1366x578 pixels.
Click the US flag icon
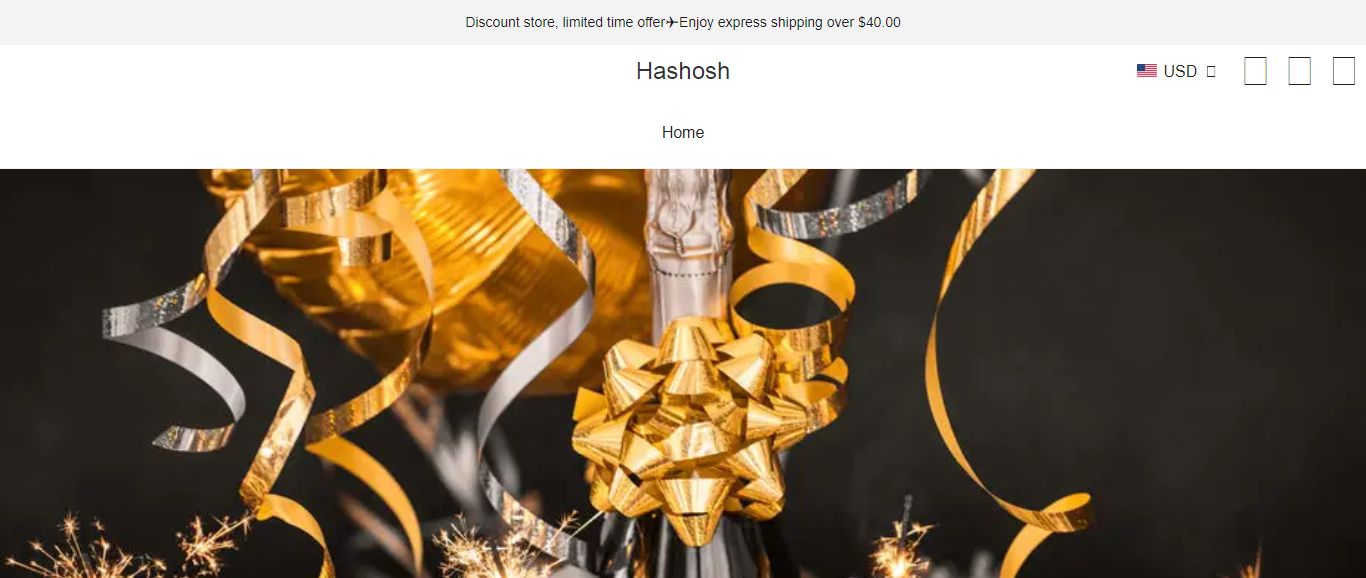(1147, 71)
